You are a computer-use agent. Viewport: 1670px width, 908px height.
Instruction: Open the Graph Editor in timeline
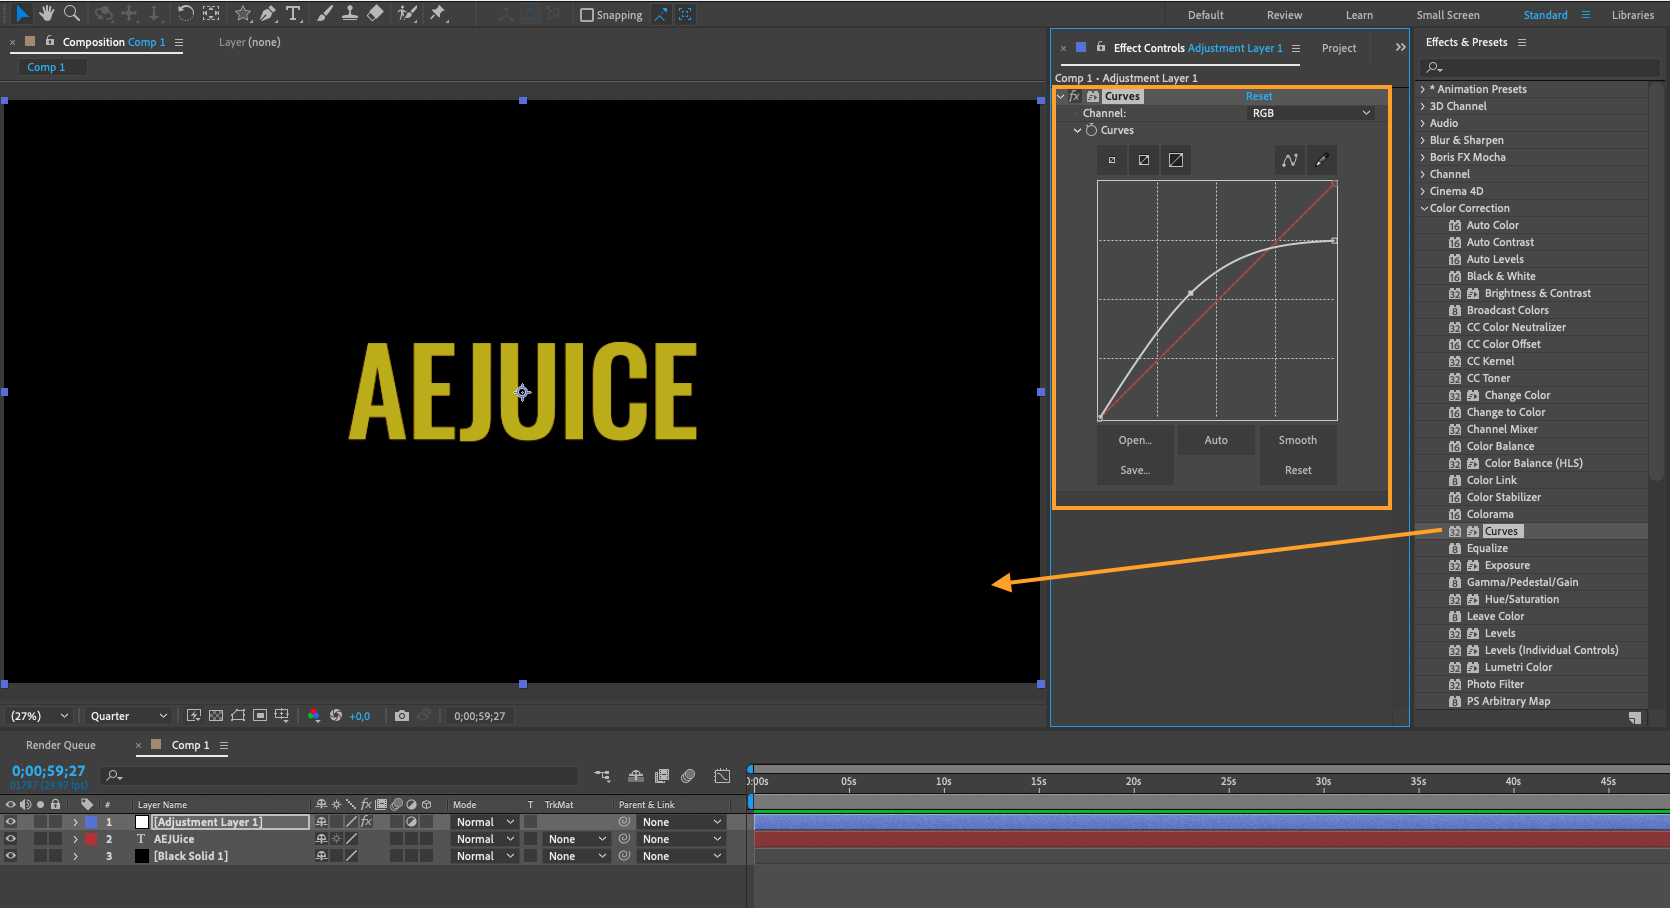(x=722, y=776)
